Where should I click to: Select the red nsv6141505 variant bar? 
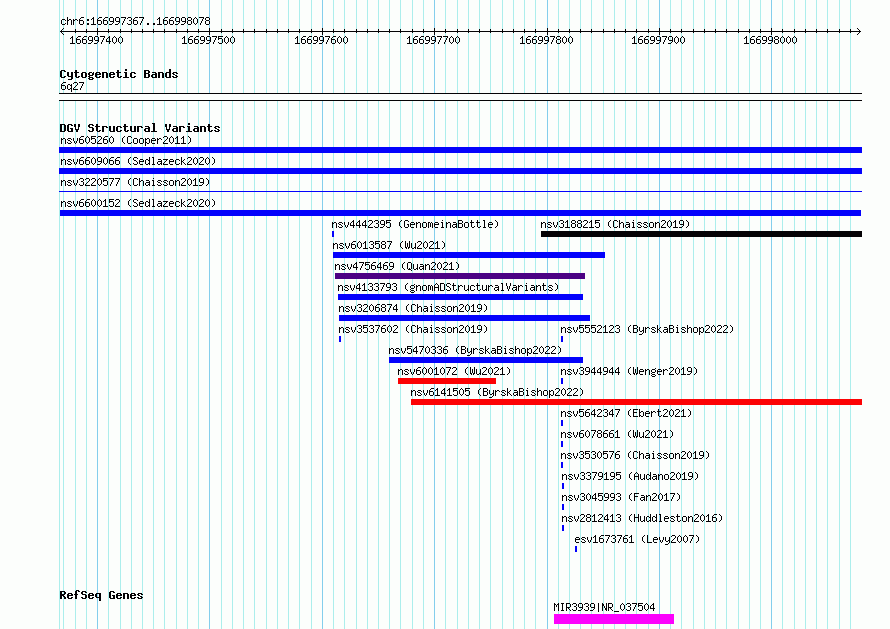[x=636, y=402]
